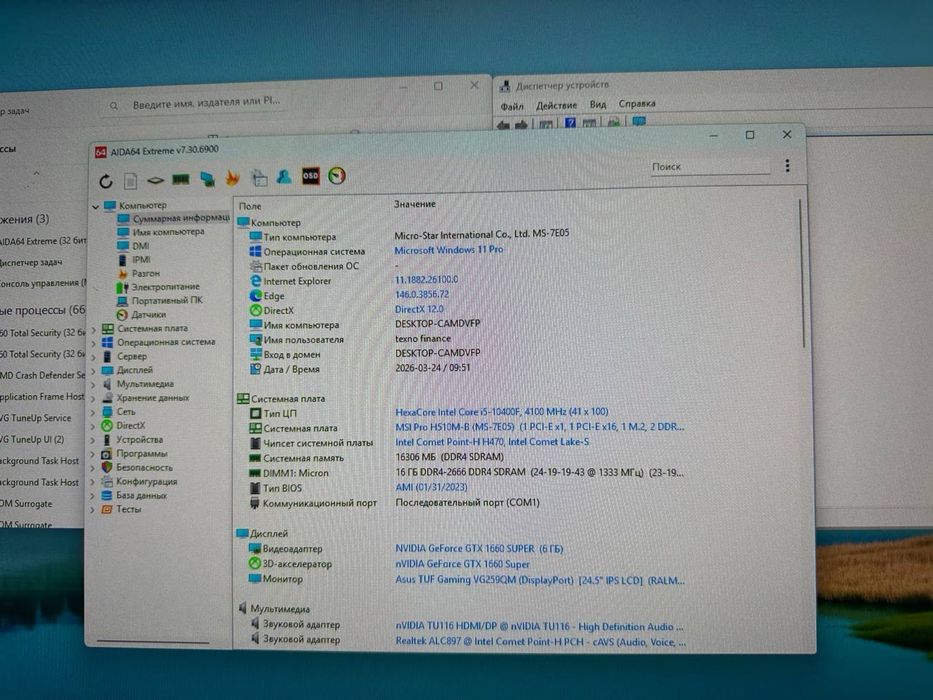Screen dimensions: 933x700
Task: Open 'Программы' in the tree
Action: (142, 454)
